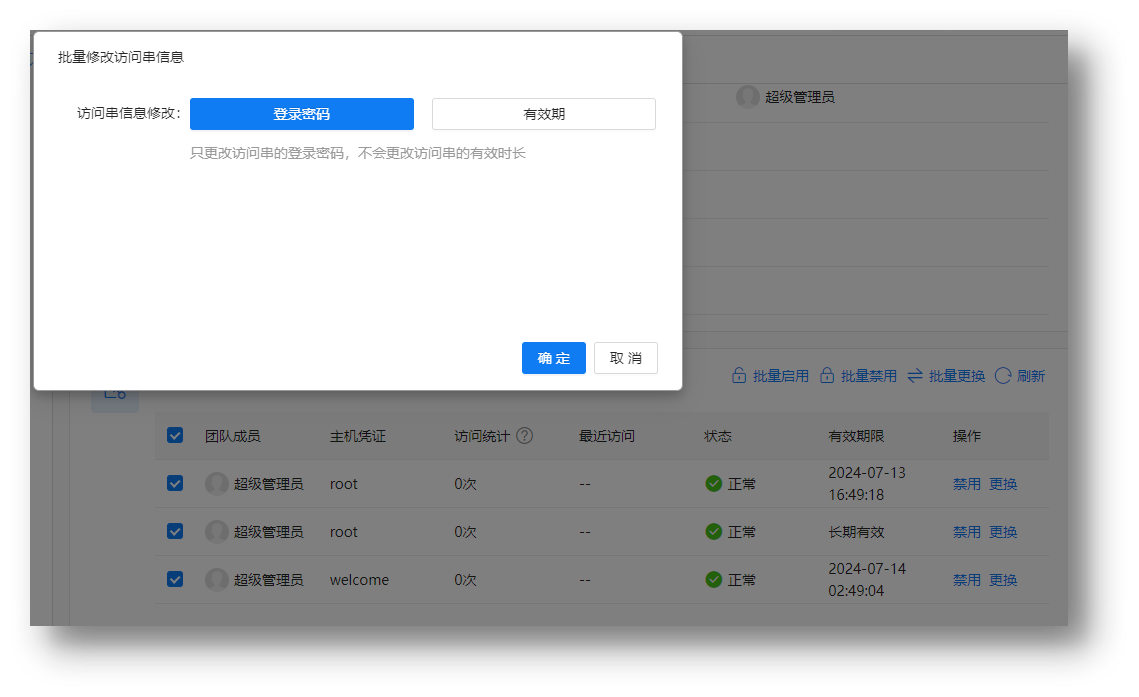Click the 刷新 refresh icon
The height and width of the screenshot is (697, 1139).
(x=1003, y=376)
